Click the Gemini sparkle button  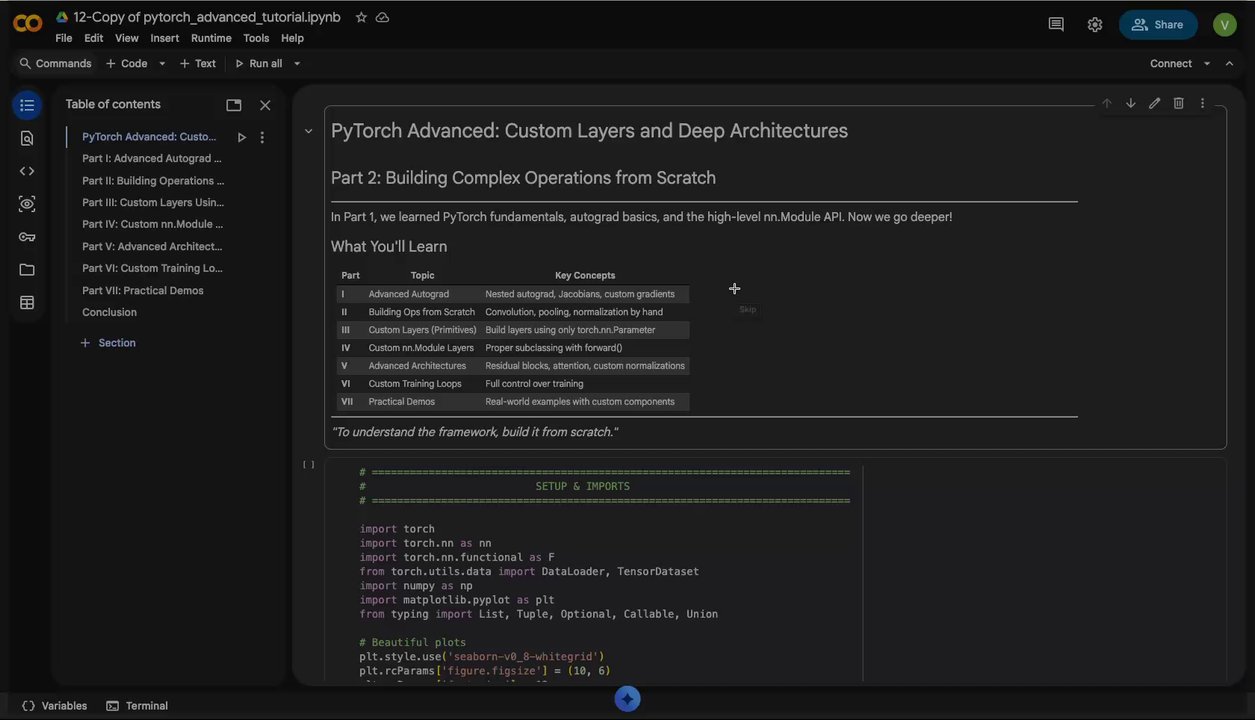(x=627, y=698)
